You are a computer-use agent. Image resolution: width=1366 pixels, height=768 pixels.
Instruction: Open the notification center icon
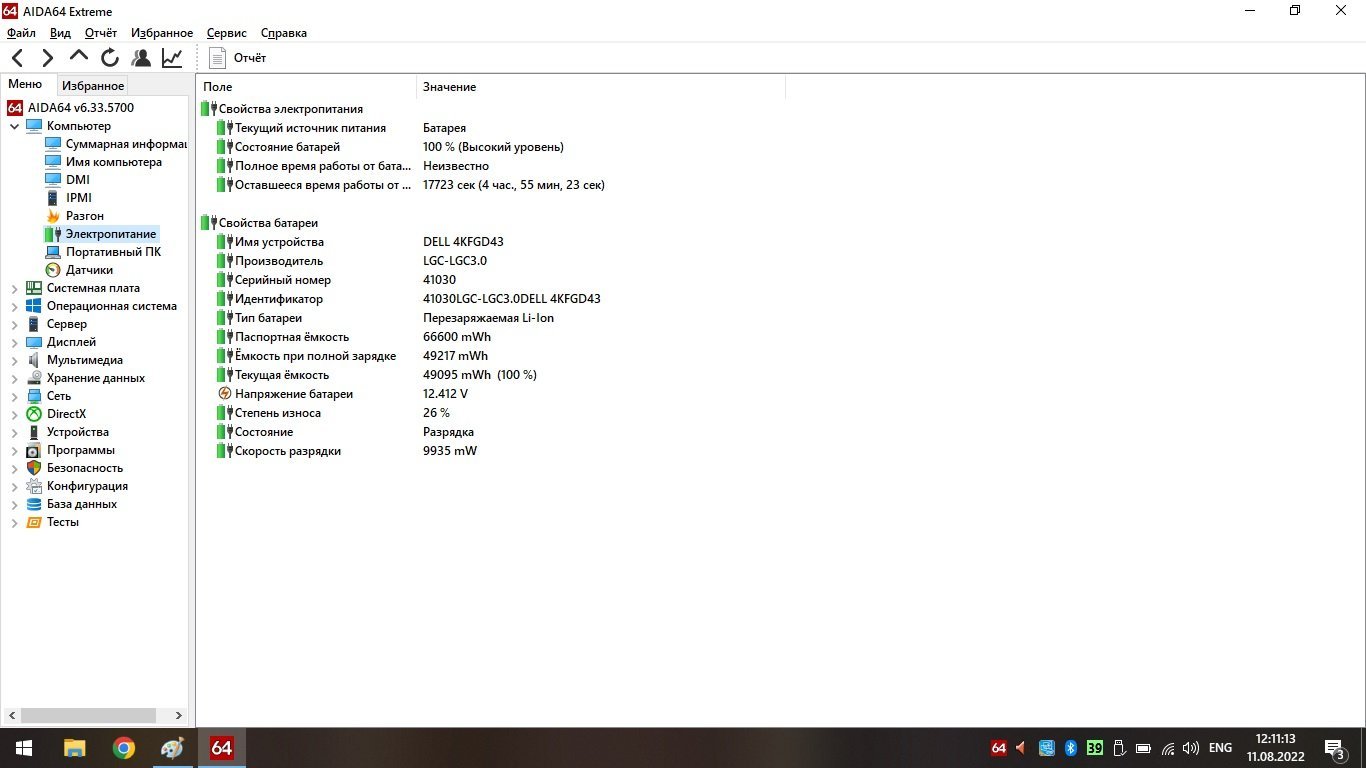click(x=1334, y=748)
